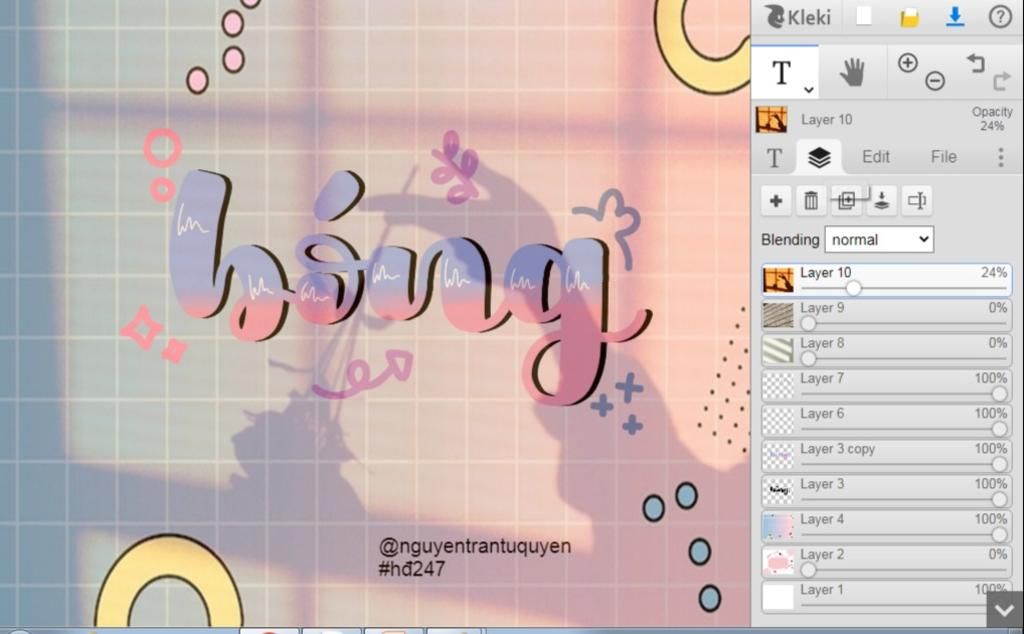The height and width of the screenshot is (634, 1024).
Task: Select Layer 9 in the list
Action: [x=887, y=315]
